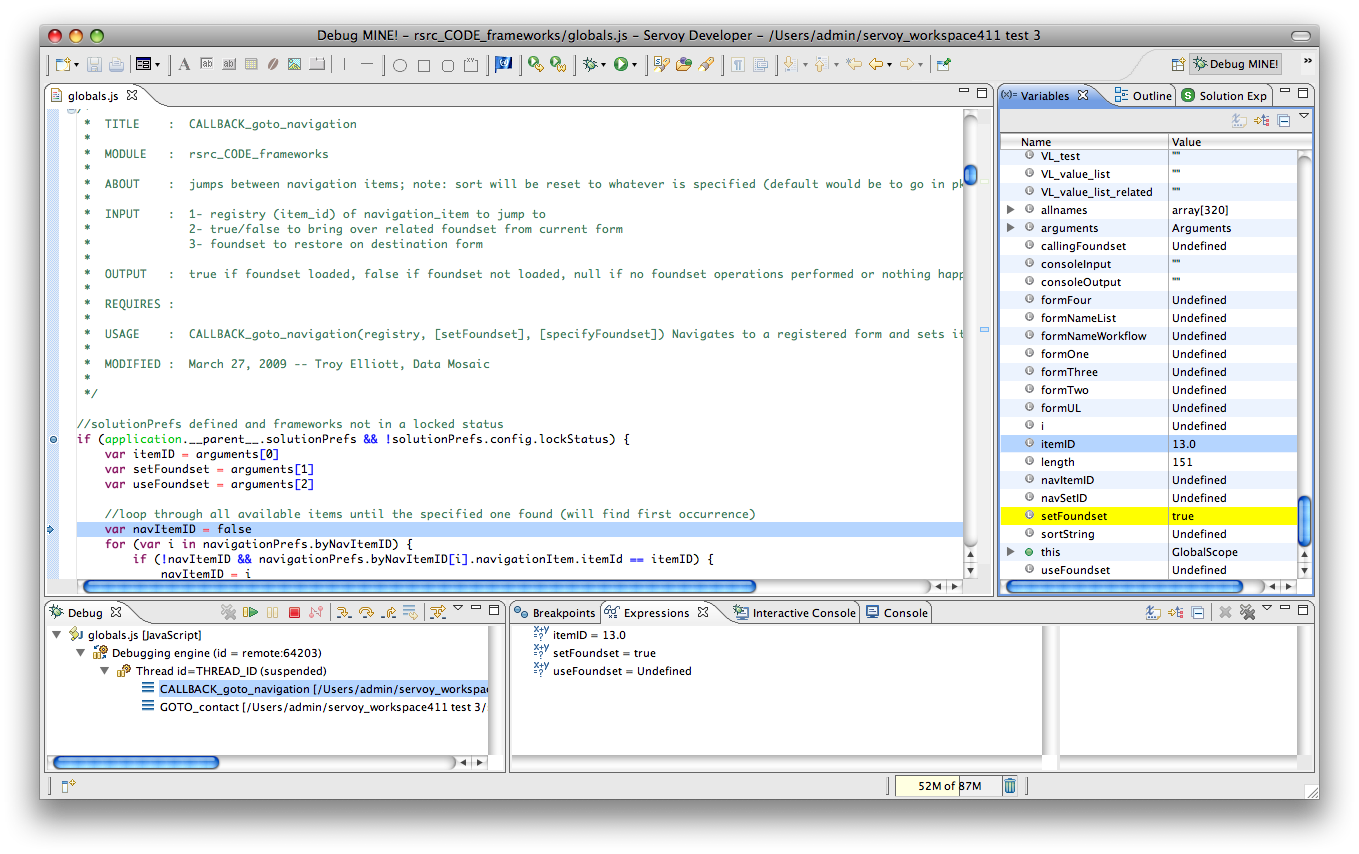Click the Name column header
The image size is (1359, 854).
(1084, 142)
